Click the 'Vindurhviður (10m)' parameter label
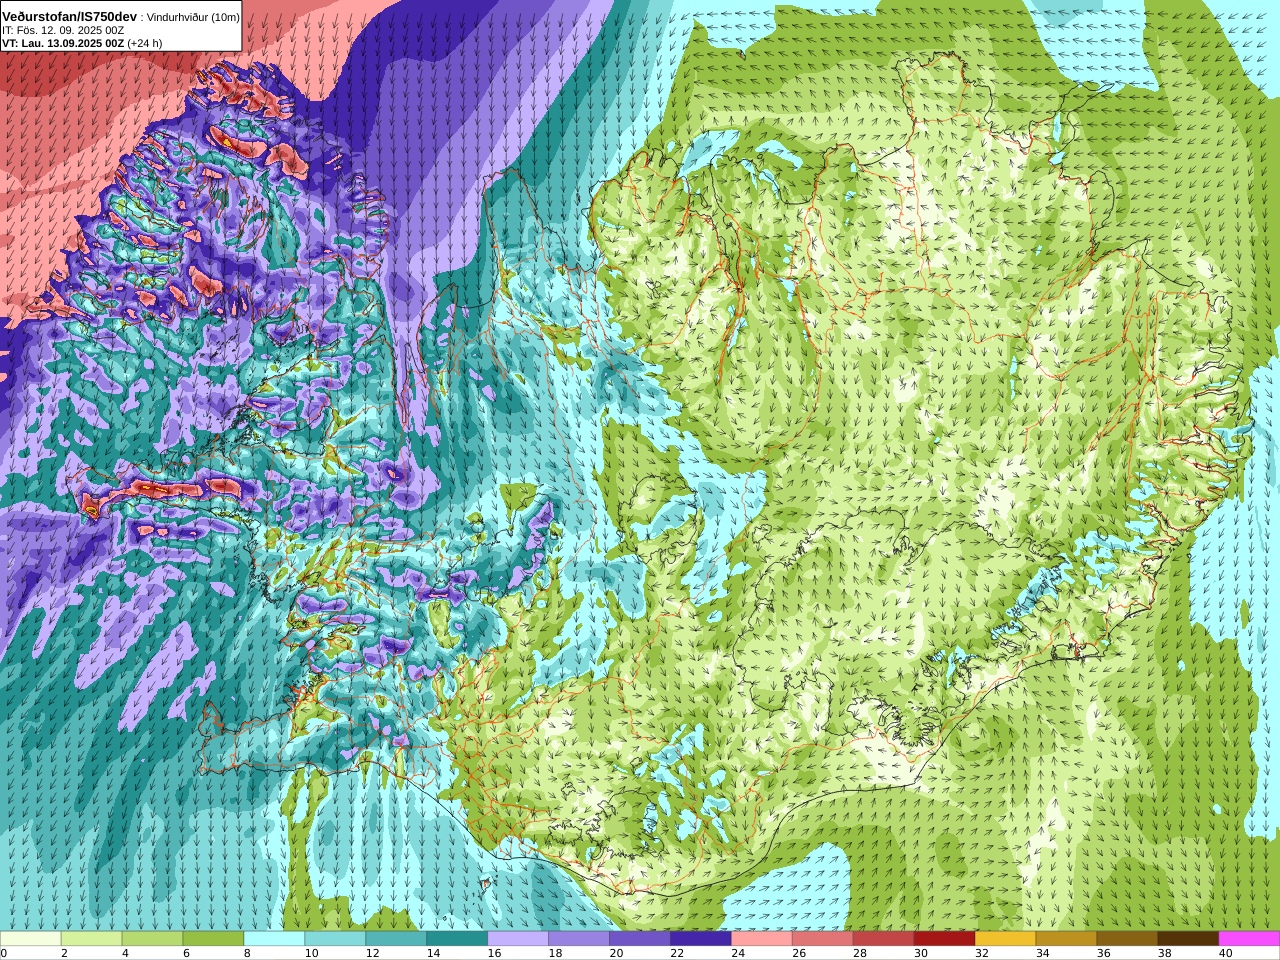 pos(193,17)
